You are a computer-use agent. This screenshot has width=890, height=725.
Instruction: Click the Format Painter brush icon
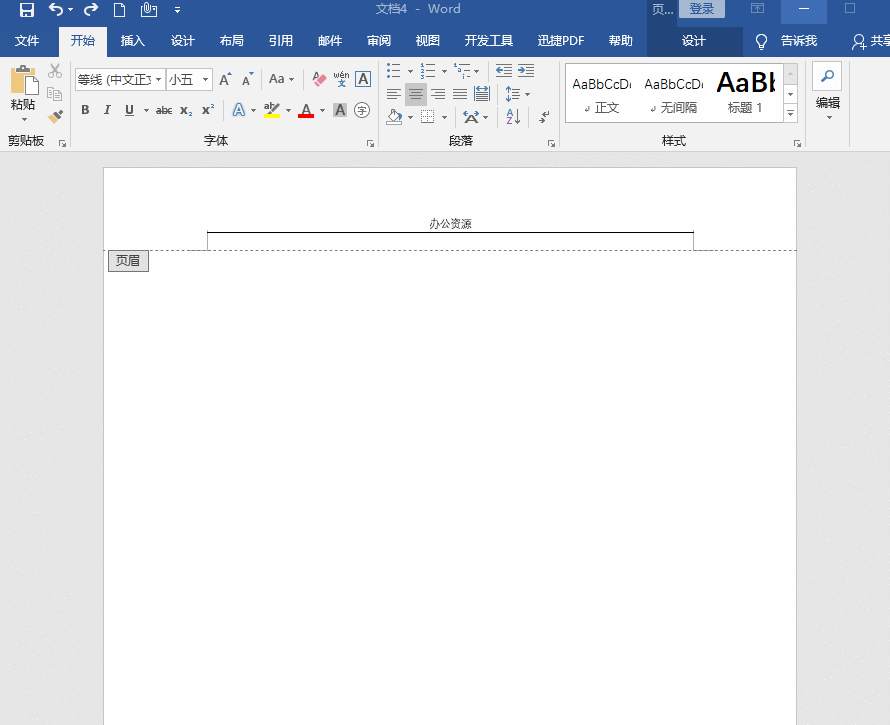coord(55,116)
